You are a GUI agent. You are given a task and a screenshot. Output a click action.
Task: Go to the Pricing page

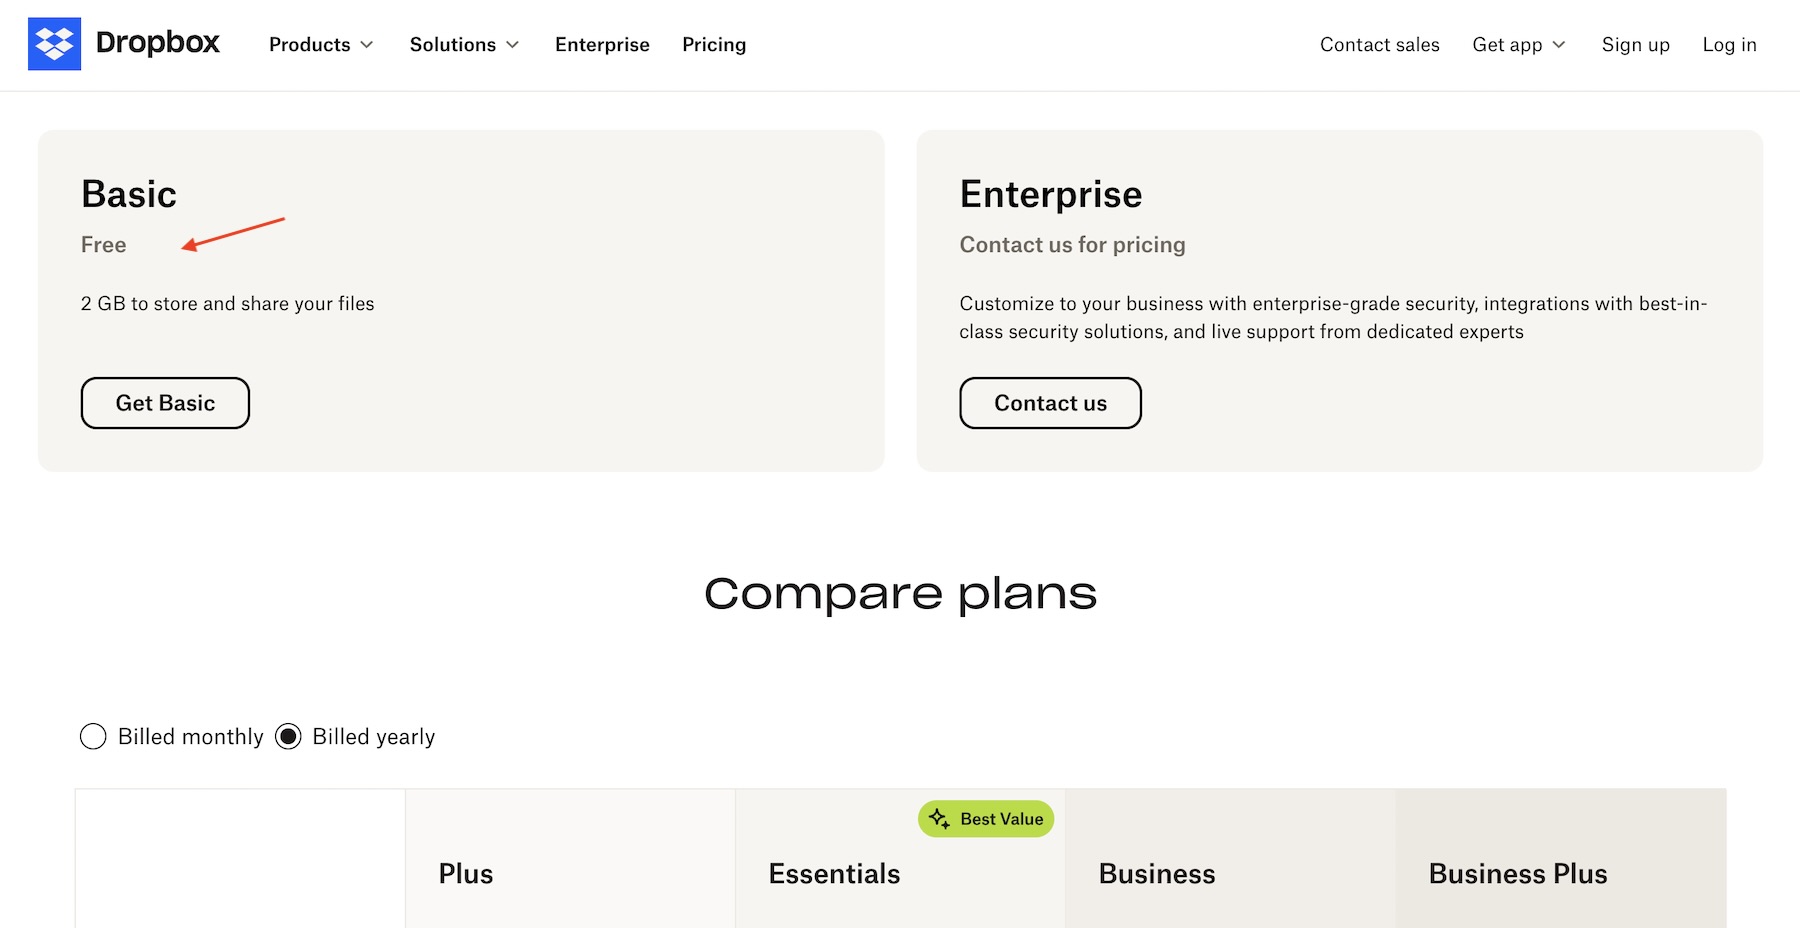click(714, 45)
